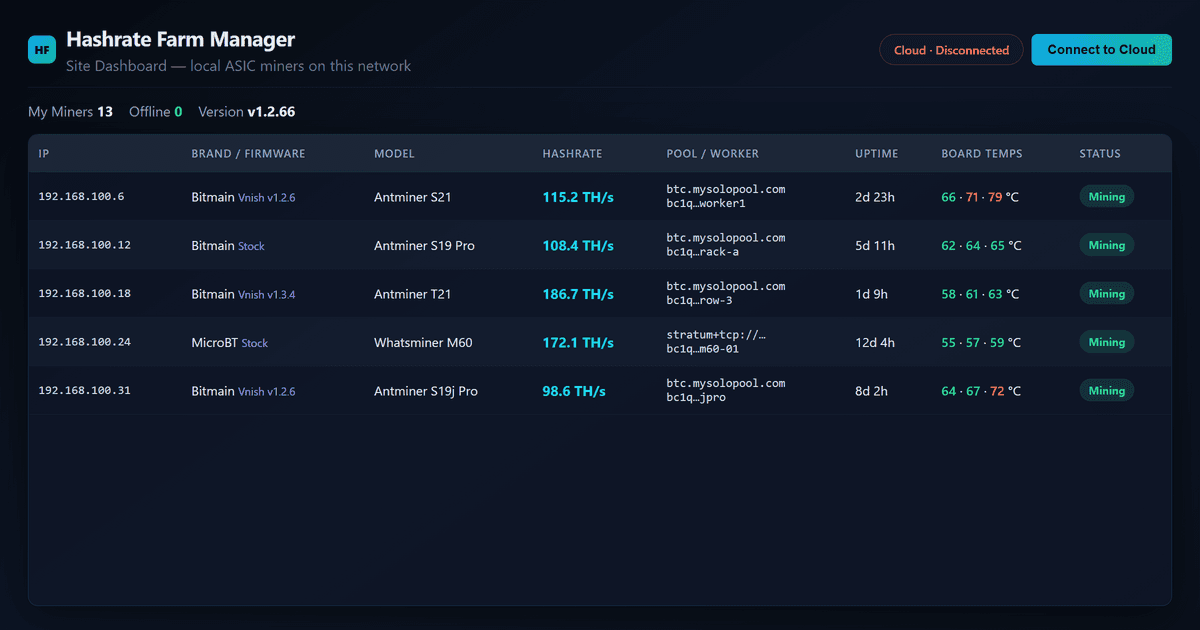Click the 12d 4h uptime value
Image resolution: width=1200 pixels, height=630 pixels.
click(875, 342)
